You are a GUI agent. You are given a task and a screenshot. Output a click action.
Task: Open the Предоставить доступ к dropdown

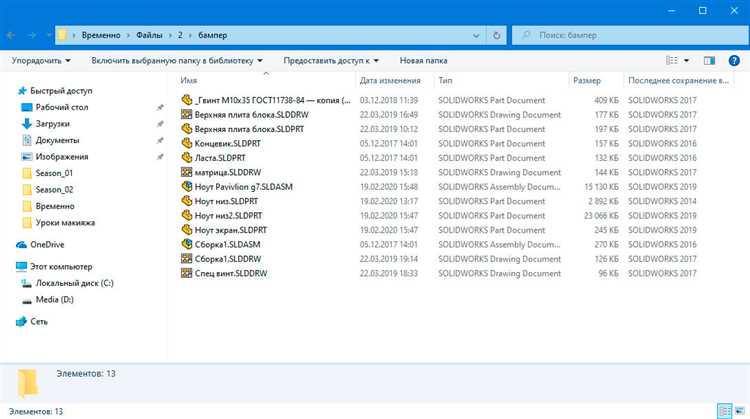331,61
